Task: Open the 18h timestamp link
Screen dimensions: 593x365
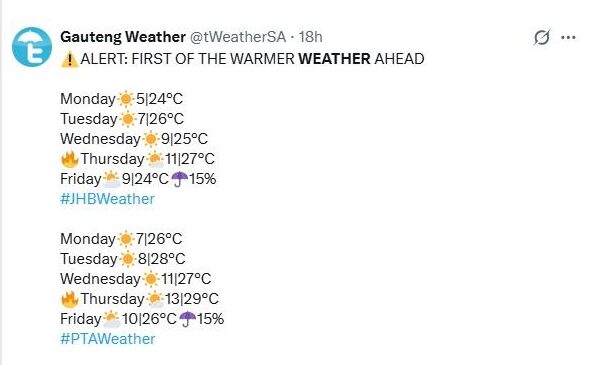Action: (310, 37)
